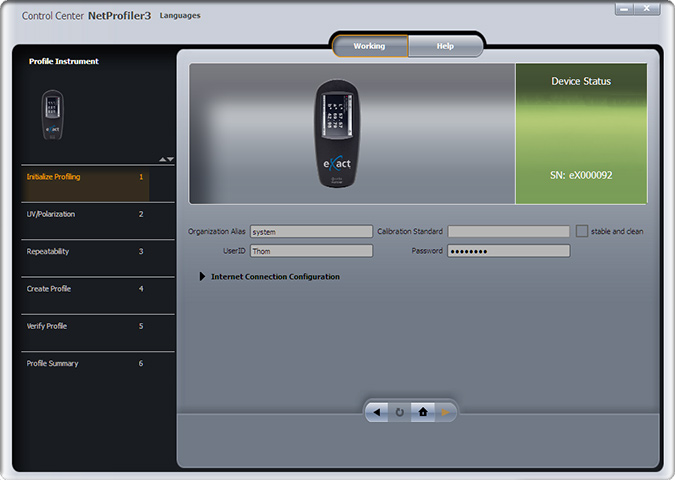
Task: Click the Calibration Standard input field
Action: [509, 232]
